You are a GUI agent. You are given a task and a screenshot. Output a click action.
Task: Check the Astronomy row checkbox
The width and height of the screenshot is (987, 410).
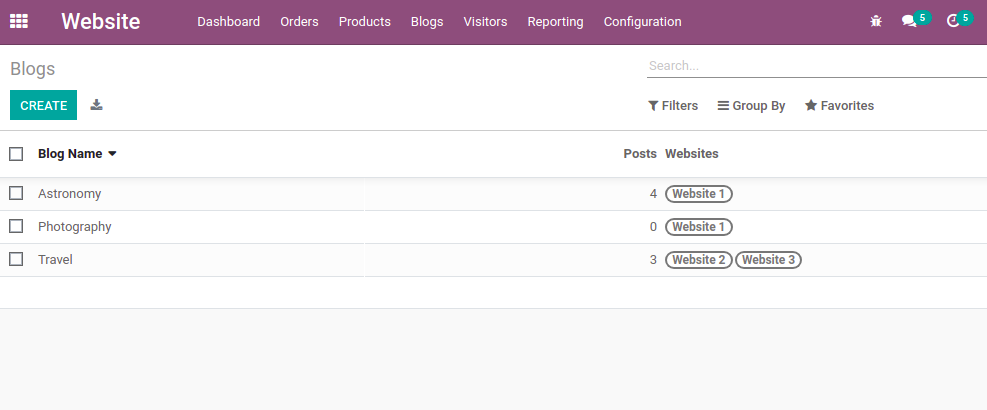[16, 193]
